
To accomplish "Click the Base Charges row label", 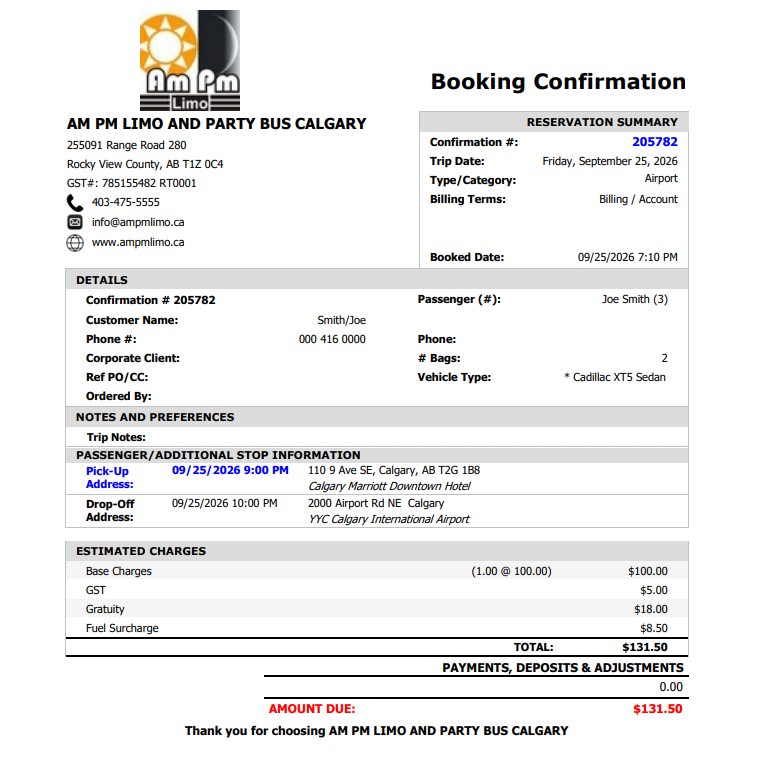I will (119, 571).
